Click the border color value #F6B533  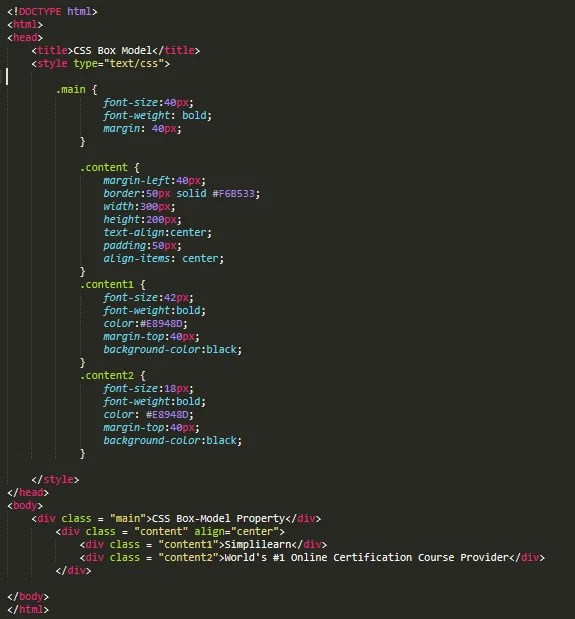(x=233, y=193)
